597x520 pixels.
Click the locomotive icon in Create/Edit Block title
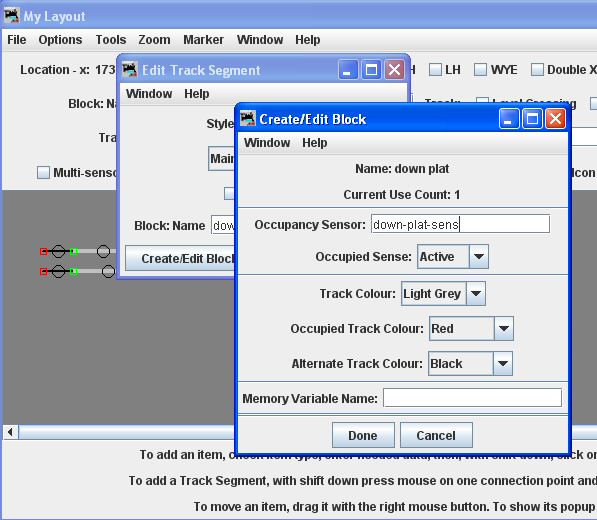pyautogui.click(x=248, y=119)
